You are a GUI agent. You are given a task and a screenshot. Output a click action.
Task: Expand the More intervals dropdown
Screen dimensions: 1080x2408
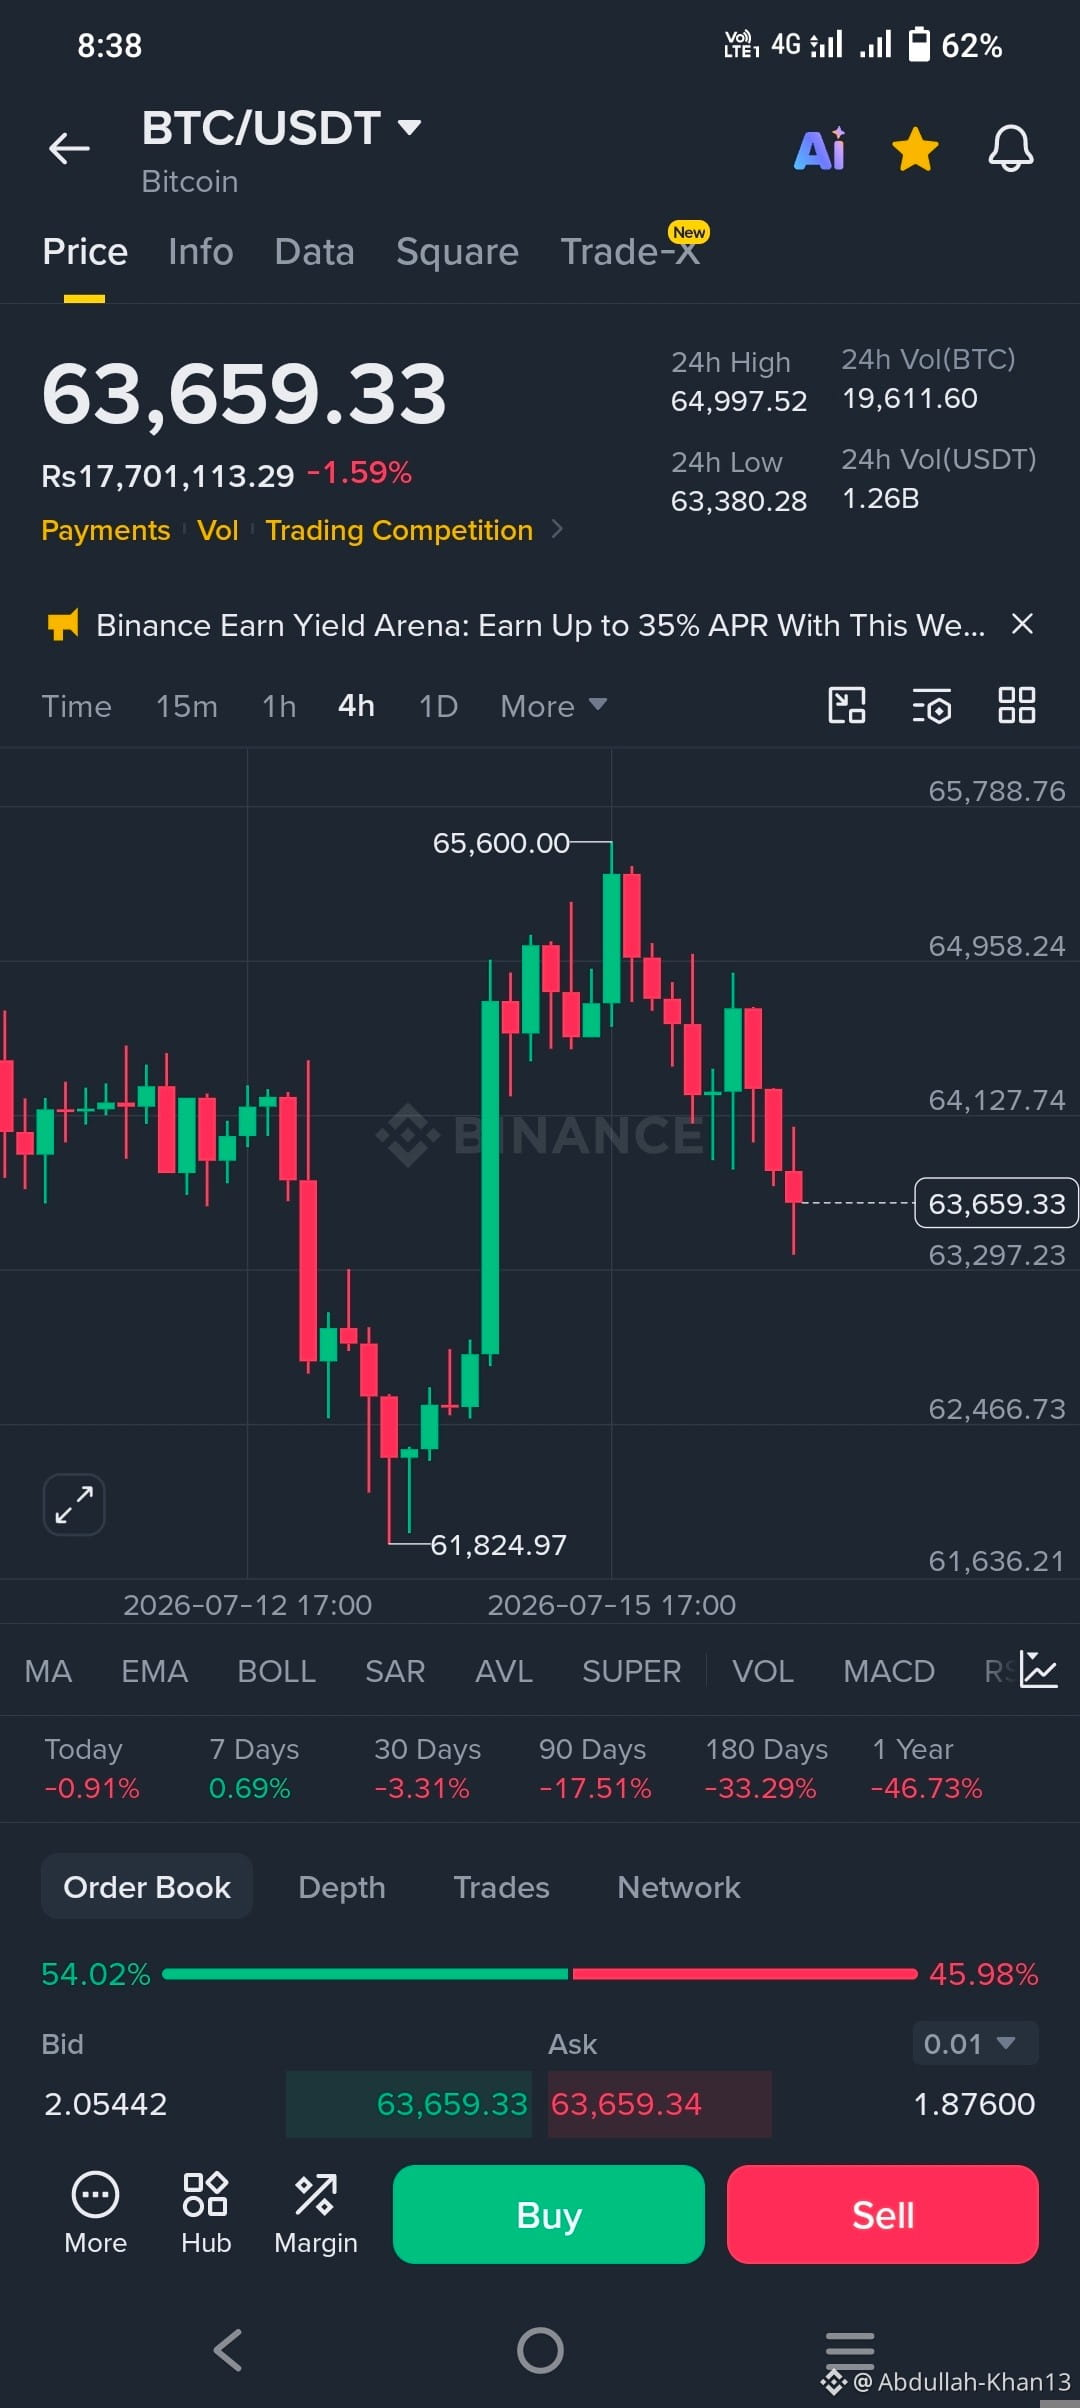click(x=553, y=707)
